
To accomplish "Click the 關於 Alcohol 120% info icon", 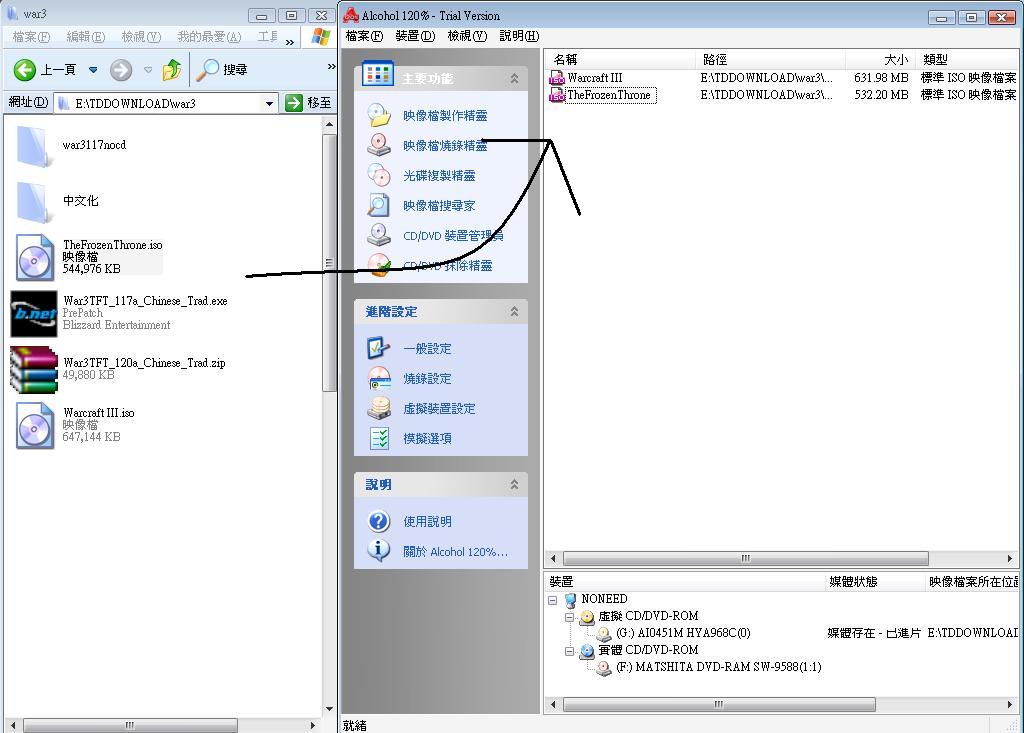I will coord(379,551).
